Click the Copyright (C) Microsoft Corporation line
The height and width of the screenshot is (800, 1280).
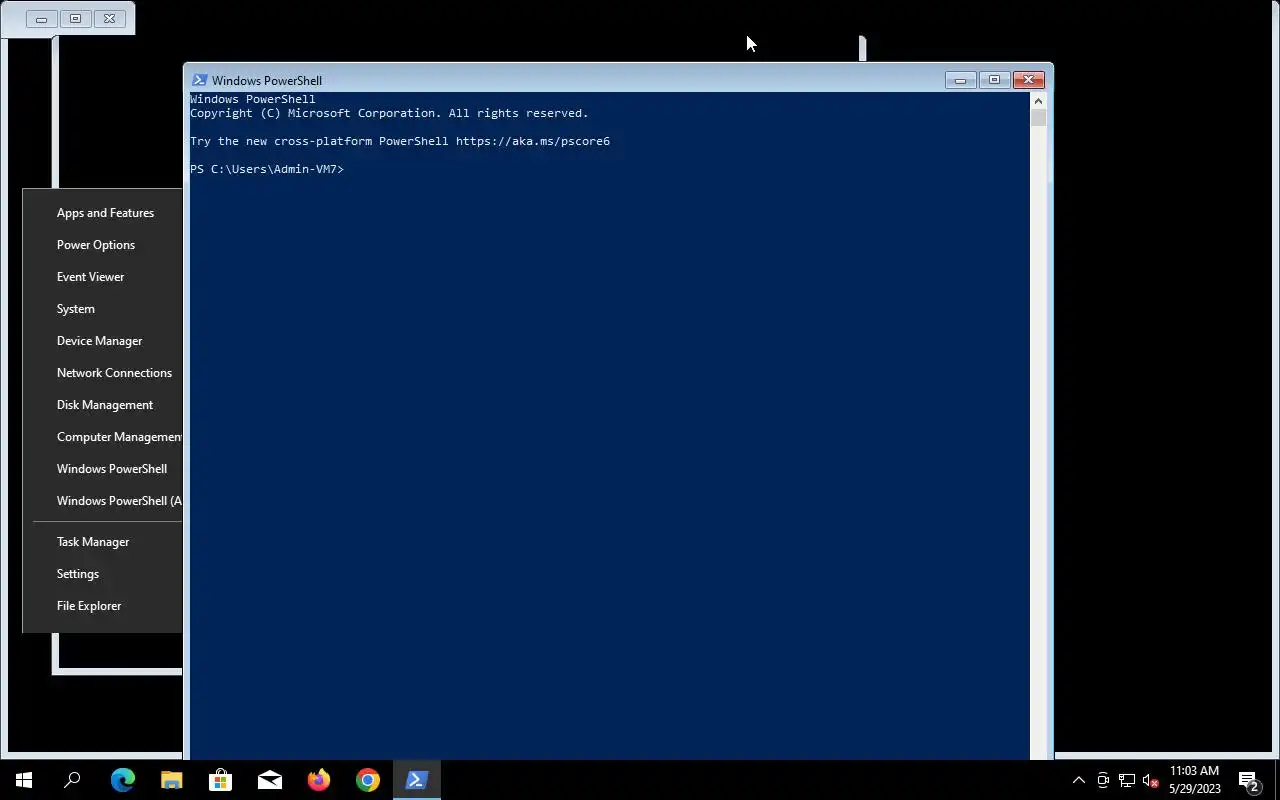tap(389, 113)
